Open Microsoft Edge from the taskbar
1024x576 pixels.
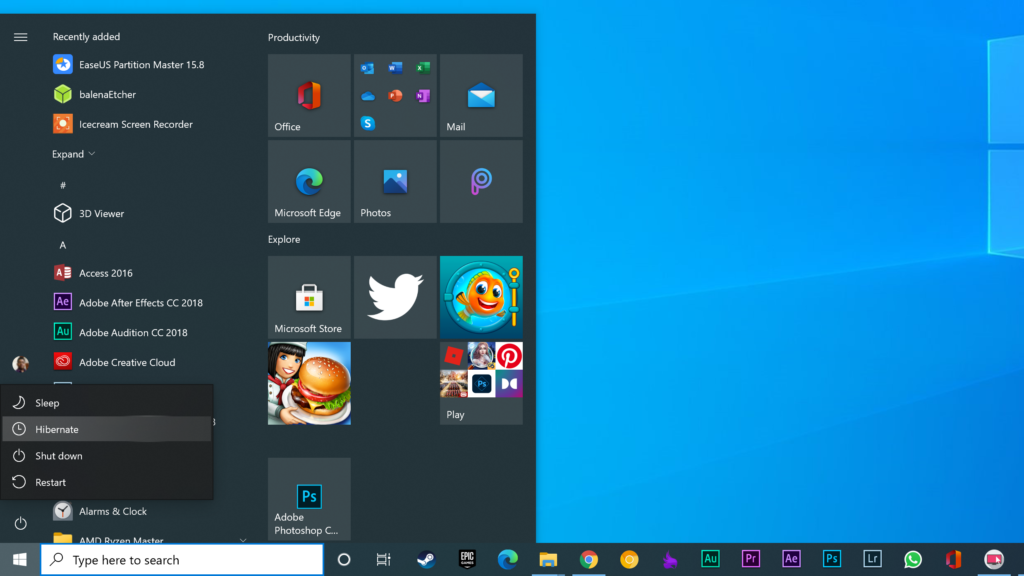tap(507, 560)
